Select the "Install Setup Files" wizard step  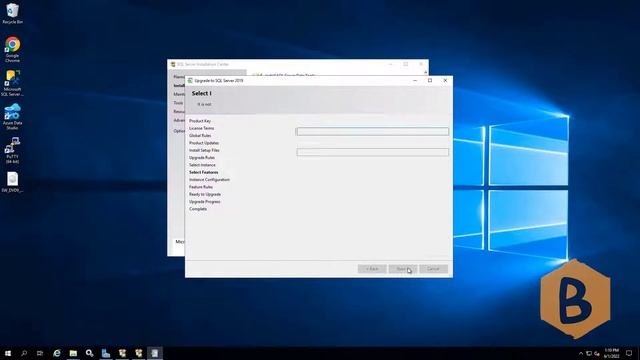pos(204,150)
